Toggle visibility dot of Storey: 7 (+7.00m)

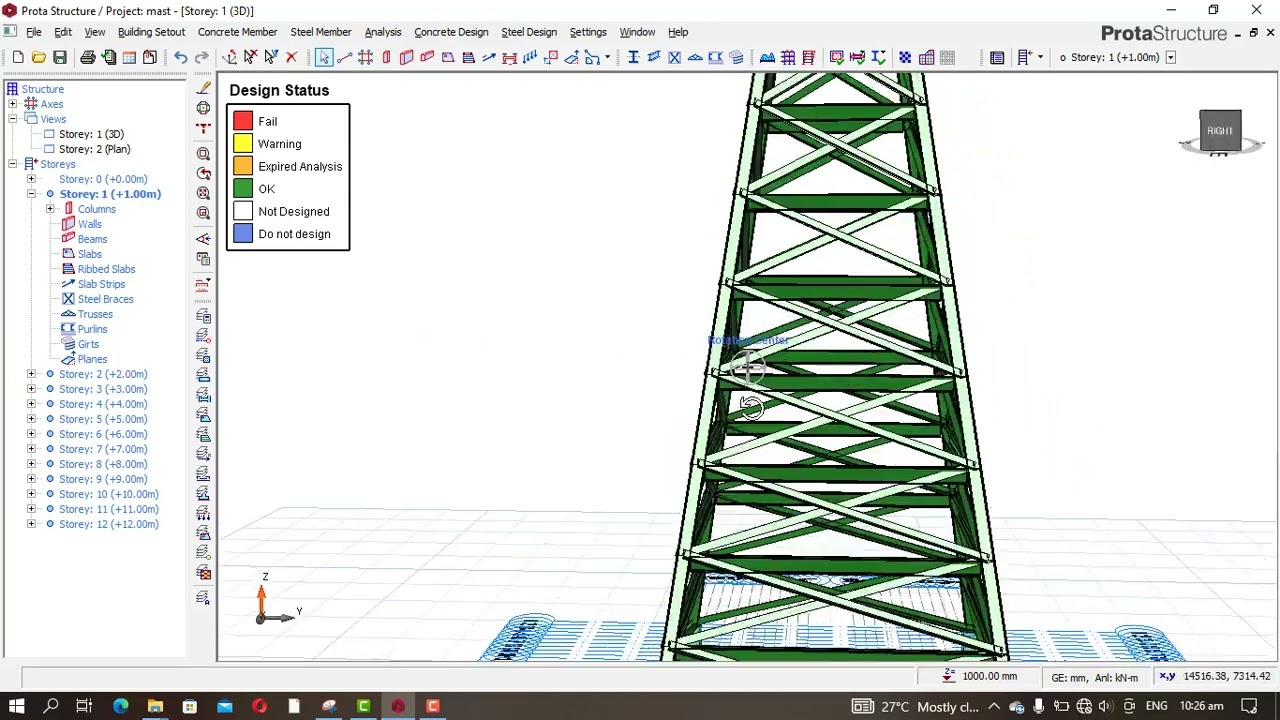click(50, 449)
